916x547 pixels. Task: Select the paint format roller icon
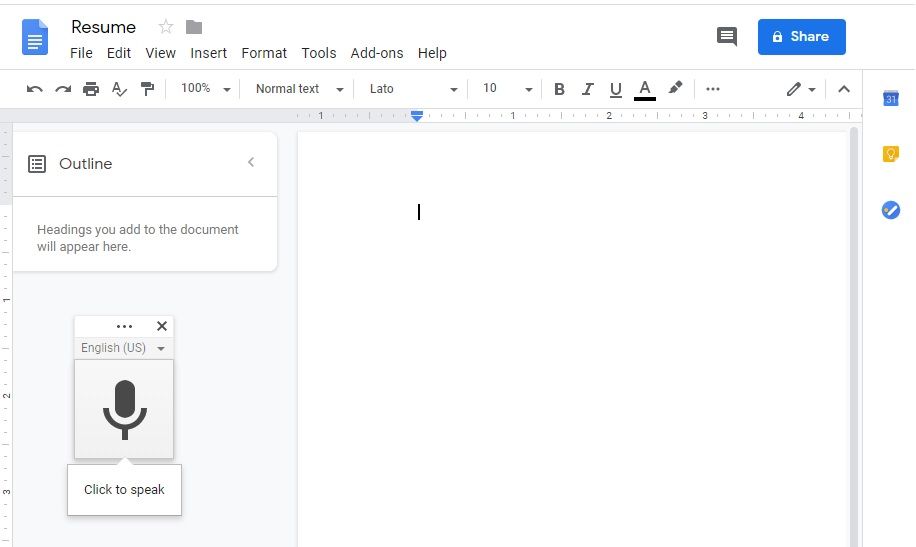(x=148, y=89)
